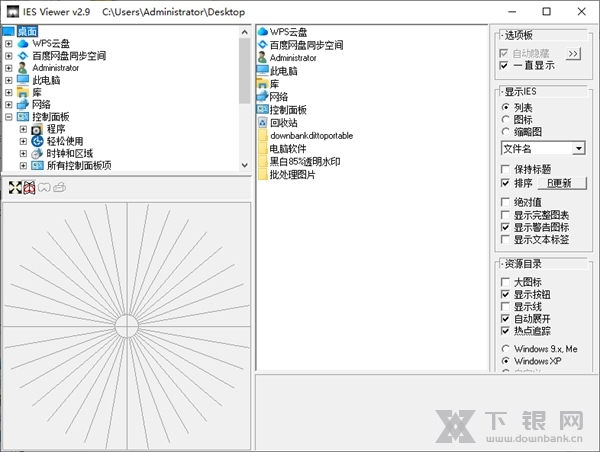600x452 pixels.
Task: Click the WPS云盘 icon in the file list
Action: pyautogui.click(x=262, y=31)
